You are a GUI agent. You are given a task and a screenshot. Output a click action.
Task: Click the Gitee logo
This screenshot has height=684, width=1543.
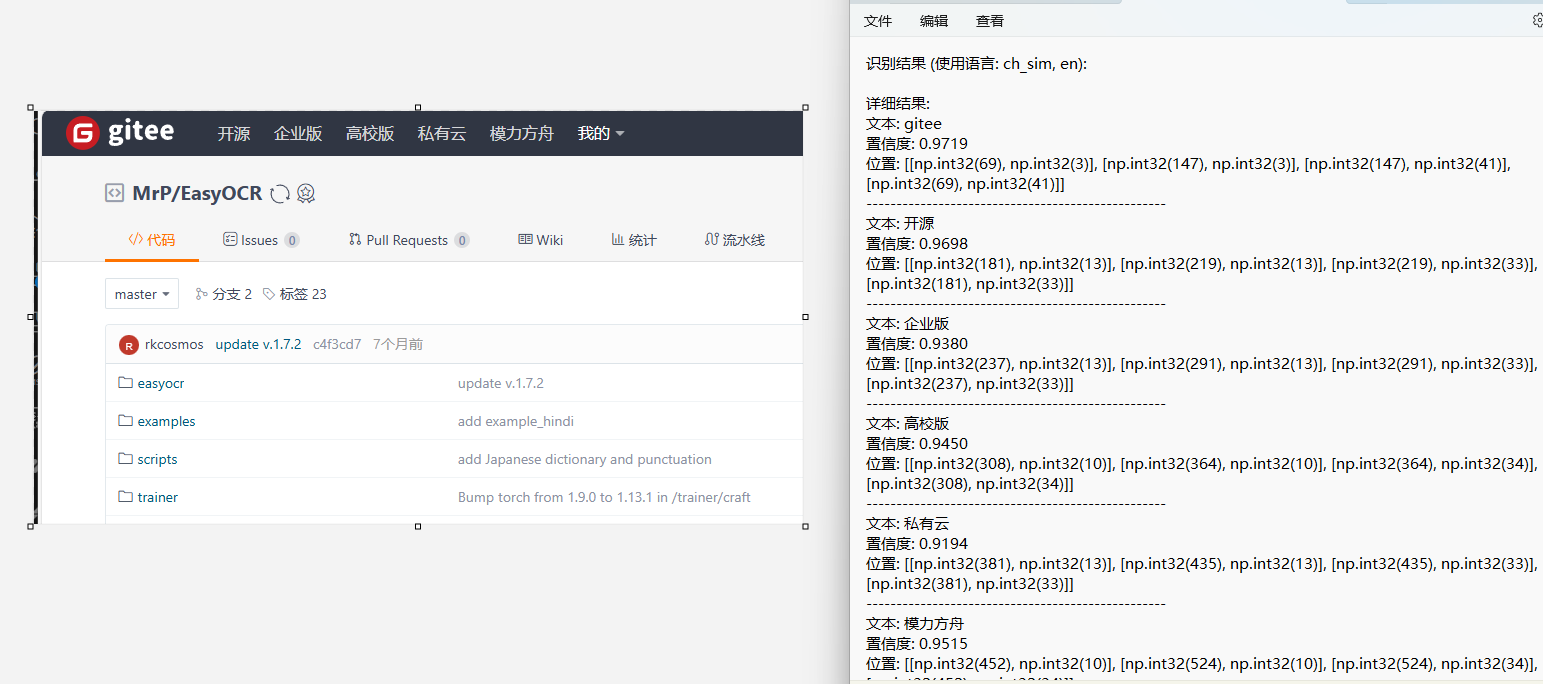coord(120,132)
